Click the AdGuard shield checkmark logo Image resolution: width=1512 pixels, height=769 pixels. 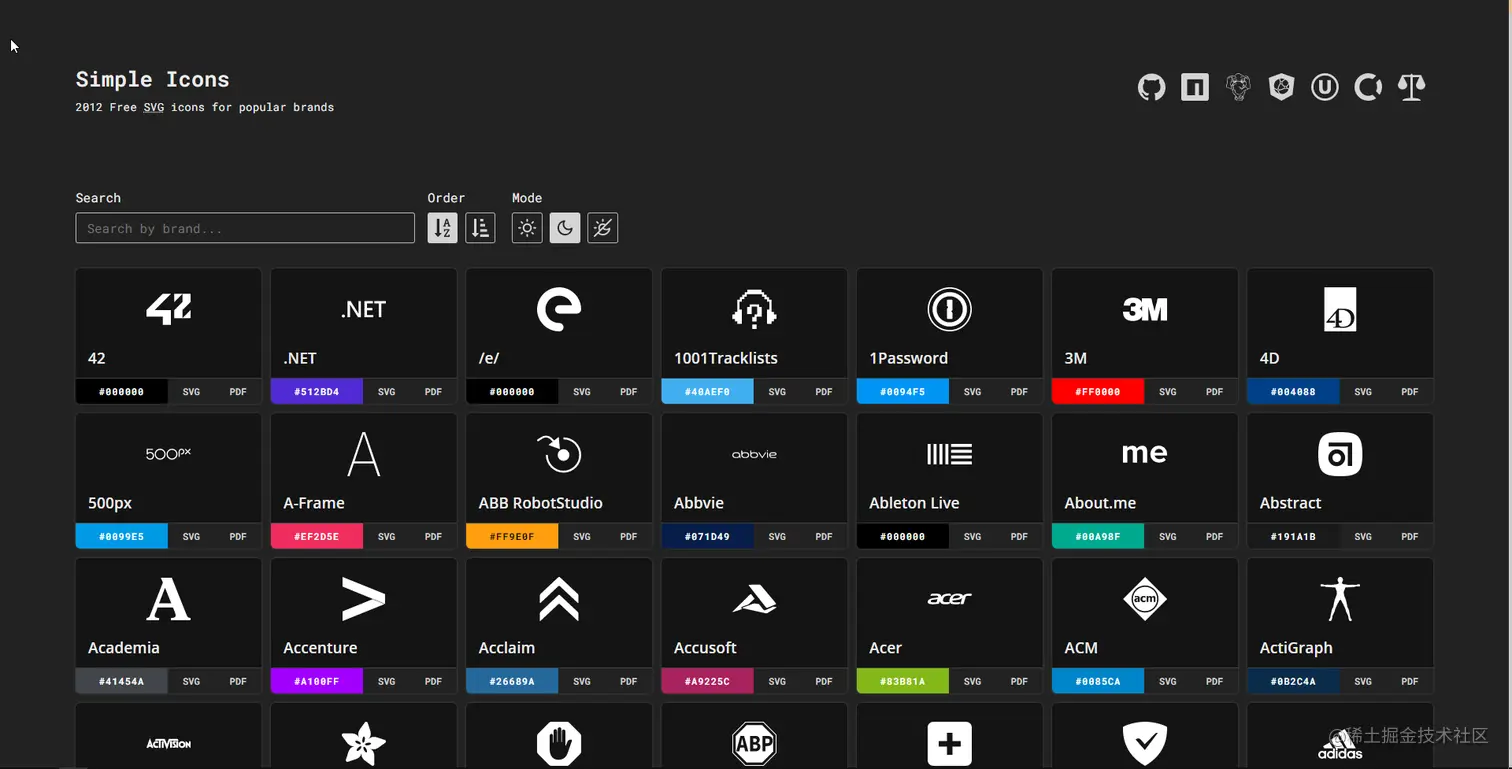pyautogui.click(x=1145, y=744)
